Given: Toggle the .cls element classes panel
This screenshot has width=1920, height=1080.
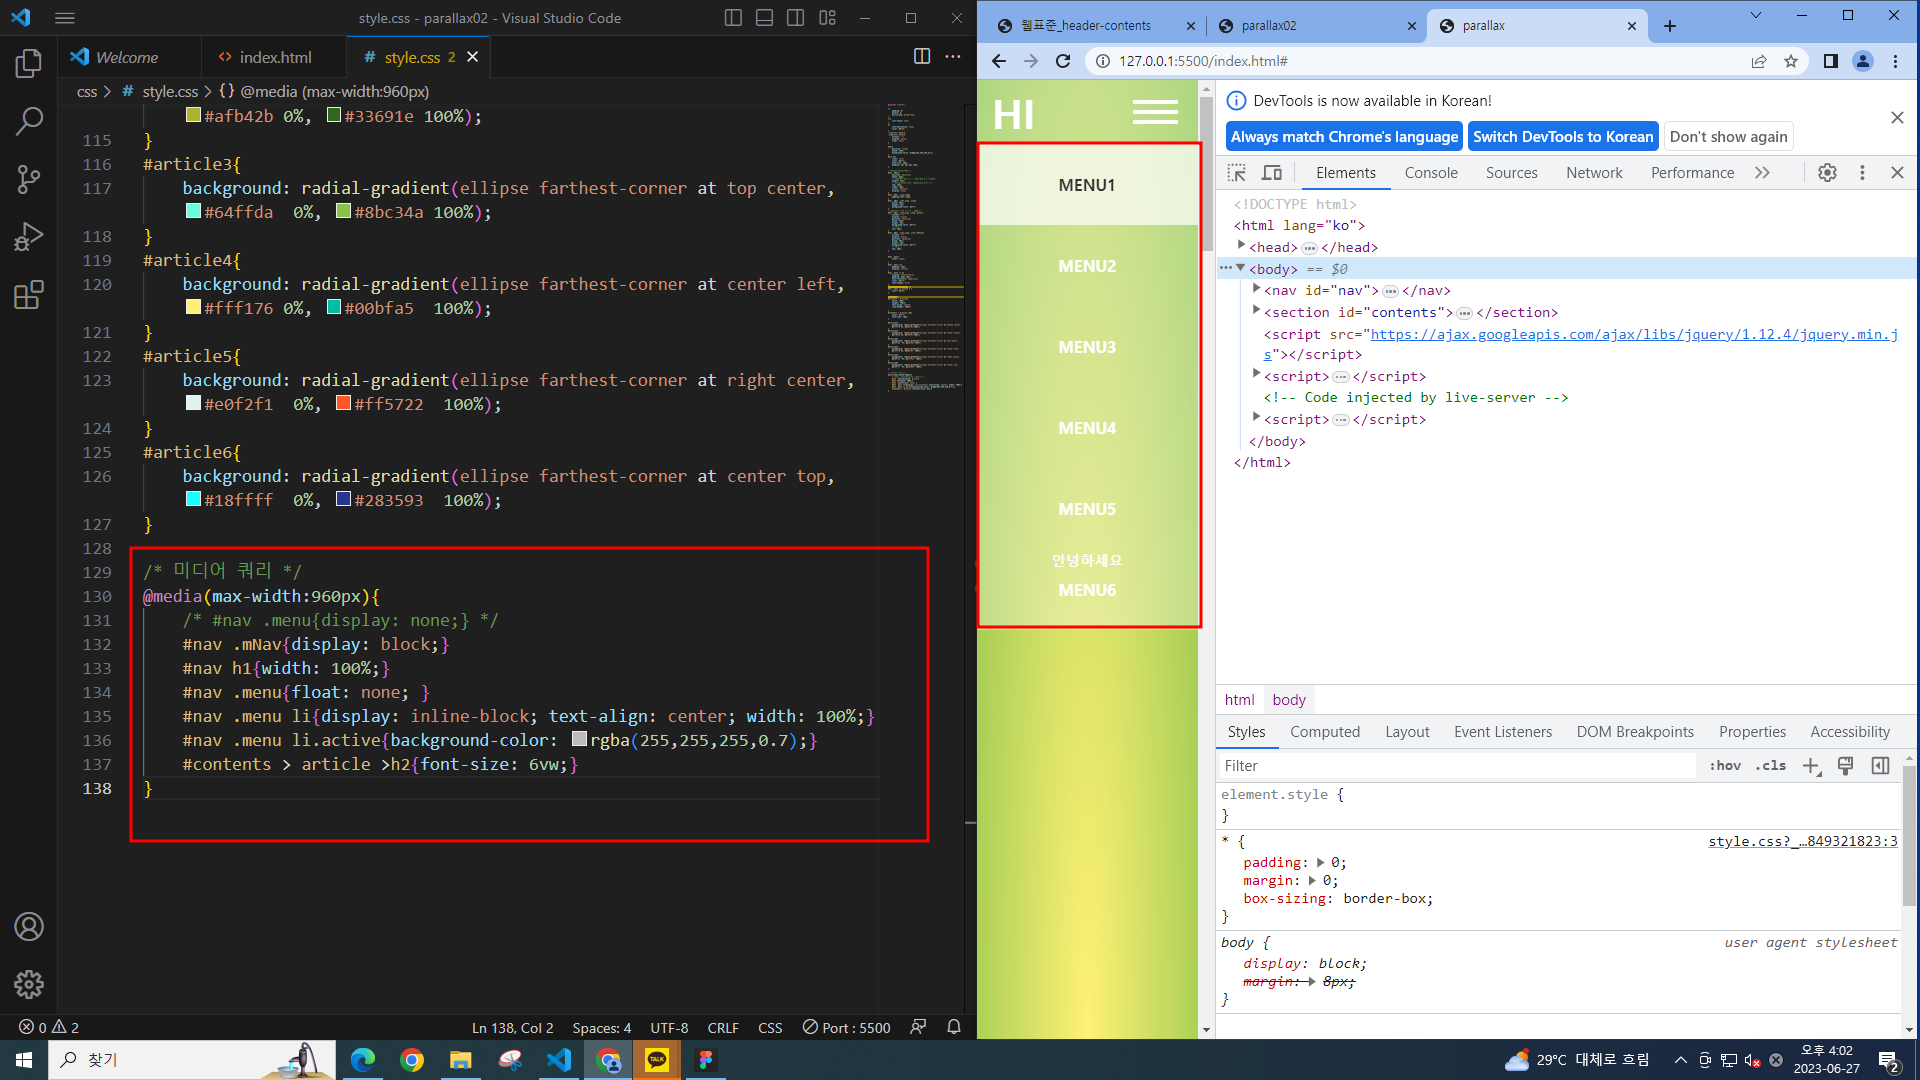Looking at the screenshot, I should (1770, 766).
